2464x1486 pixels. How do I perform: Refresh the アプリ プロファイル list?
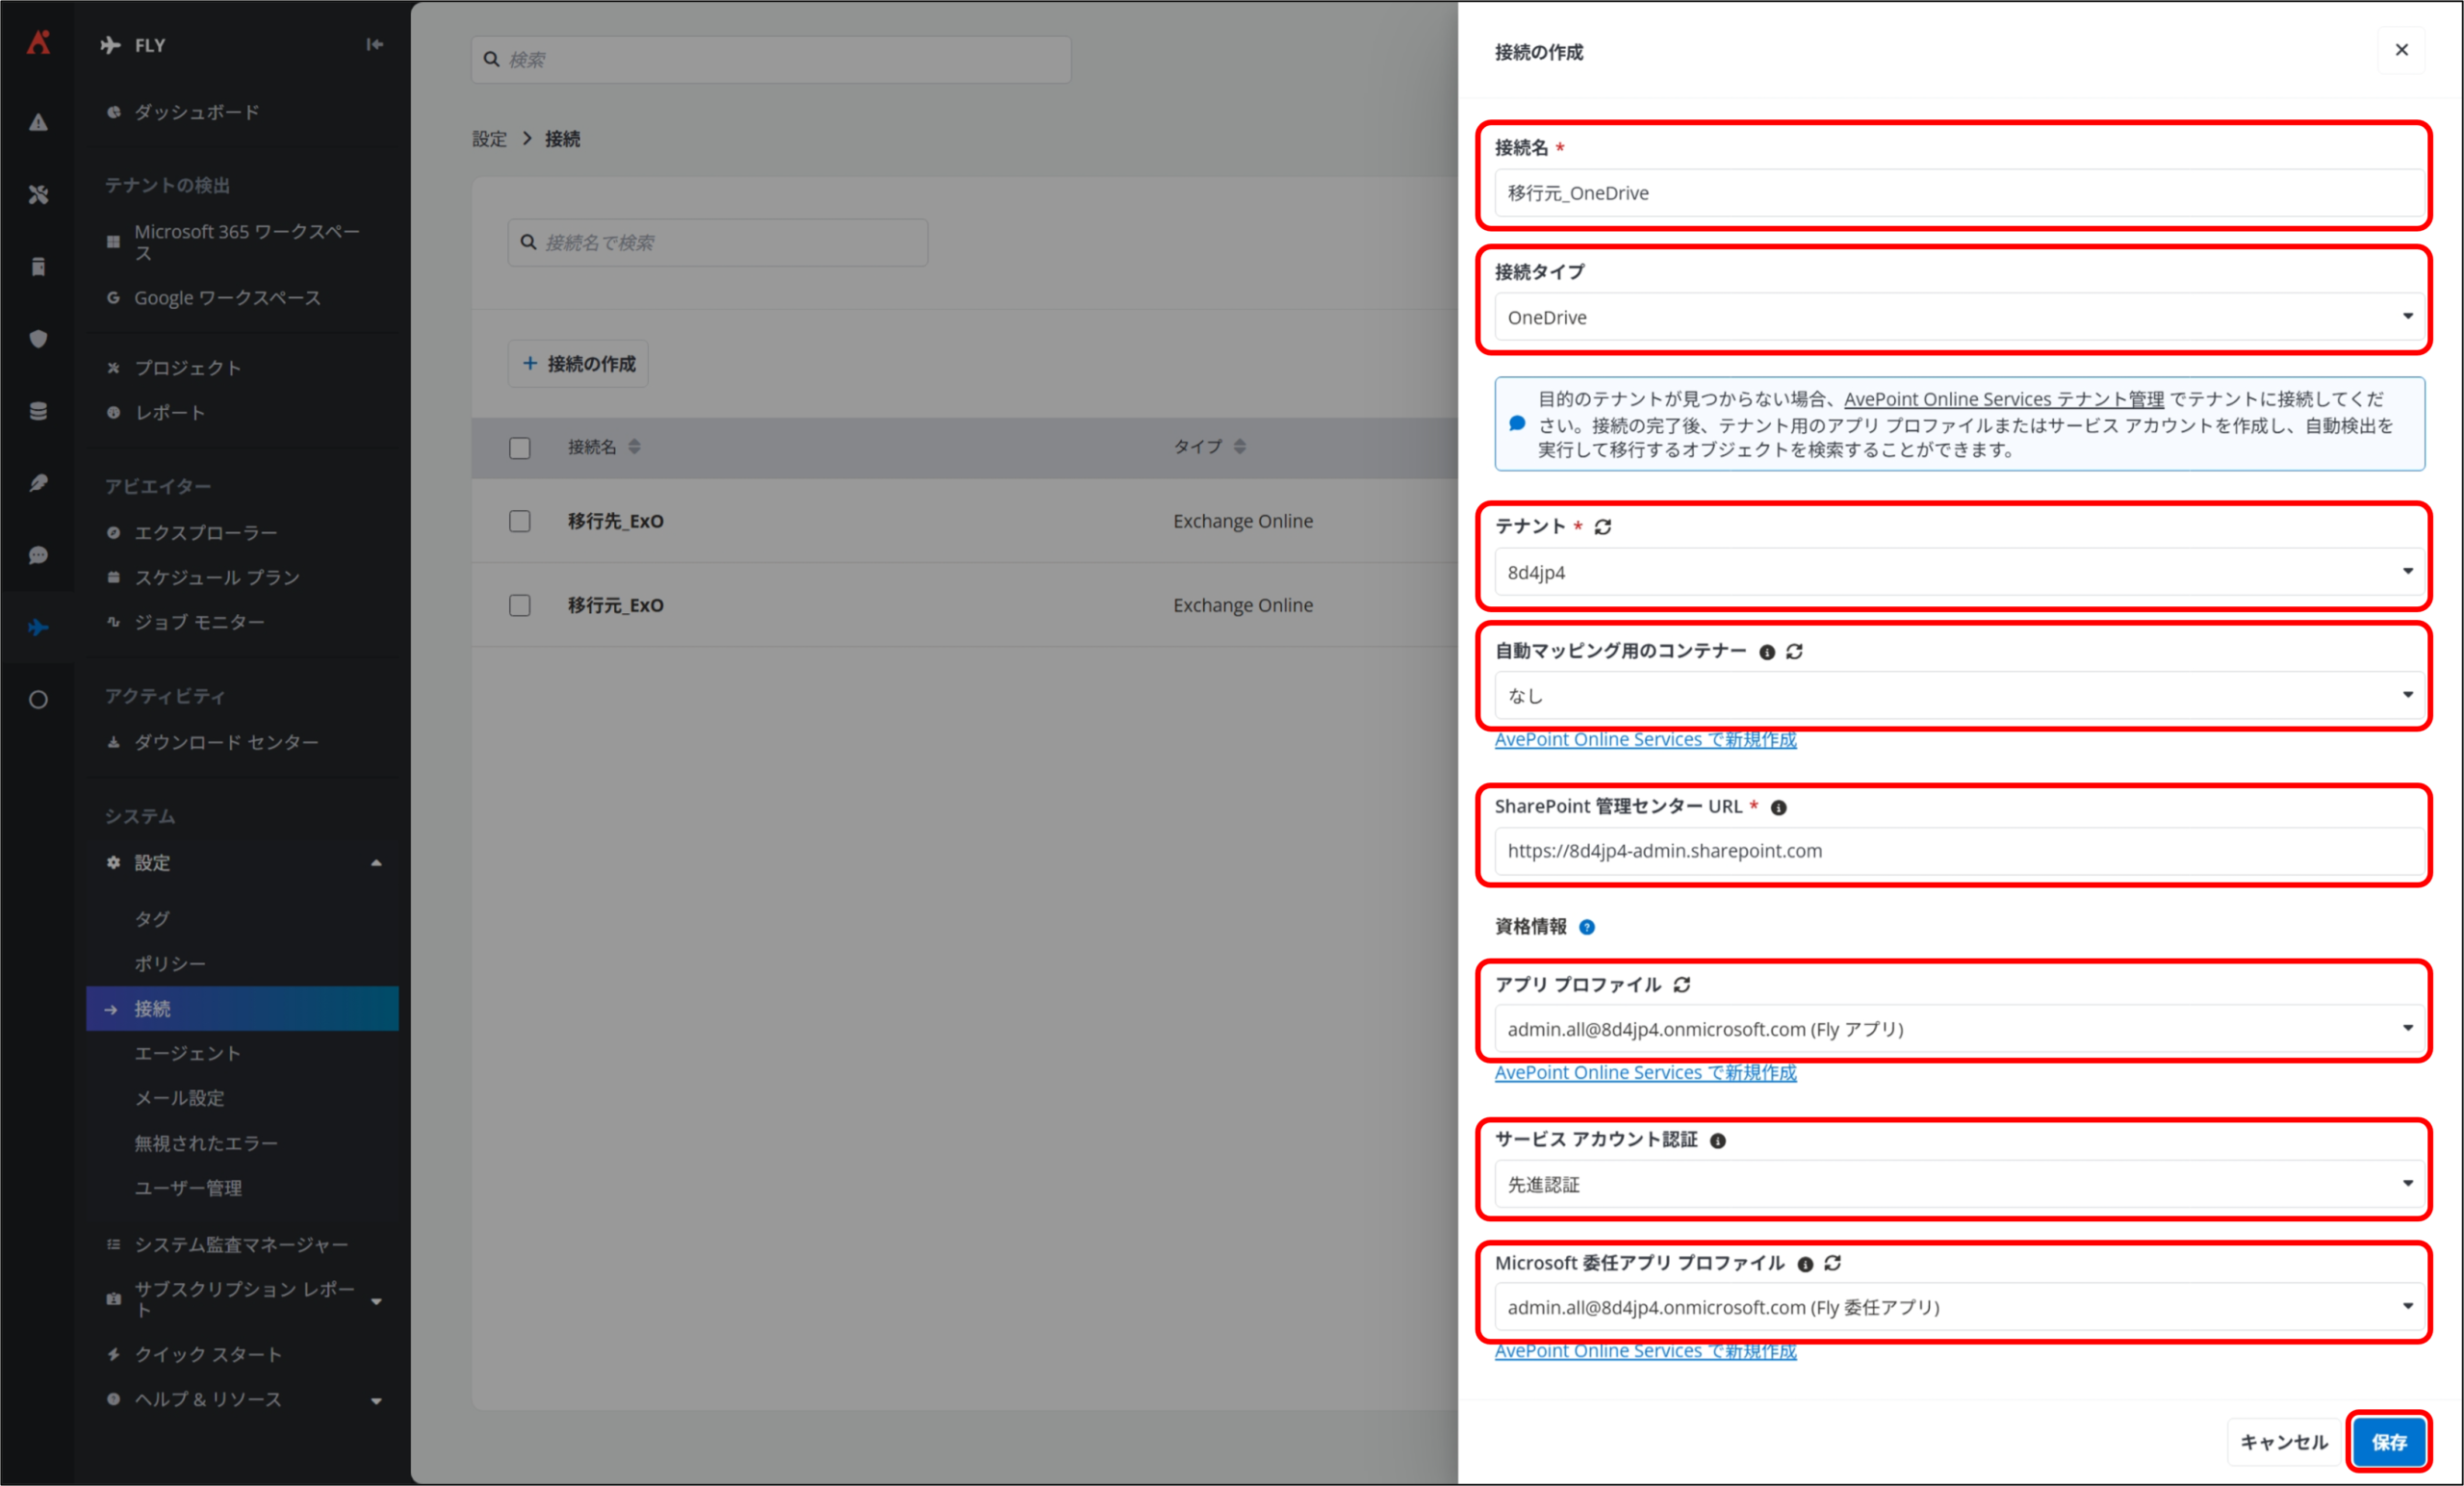[1681, 985]
